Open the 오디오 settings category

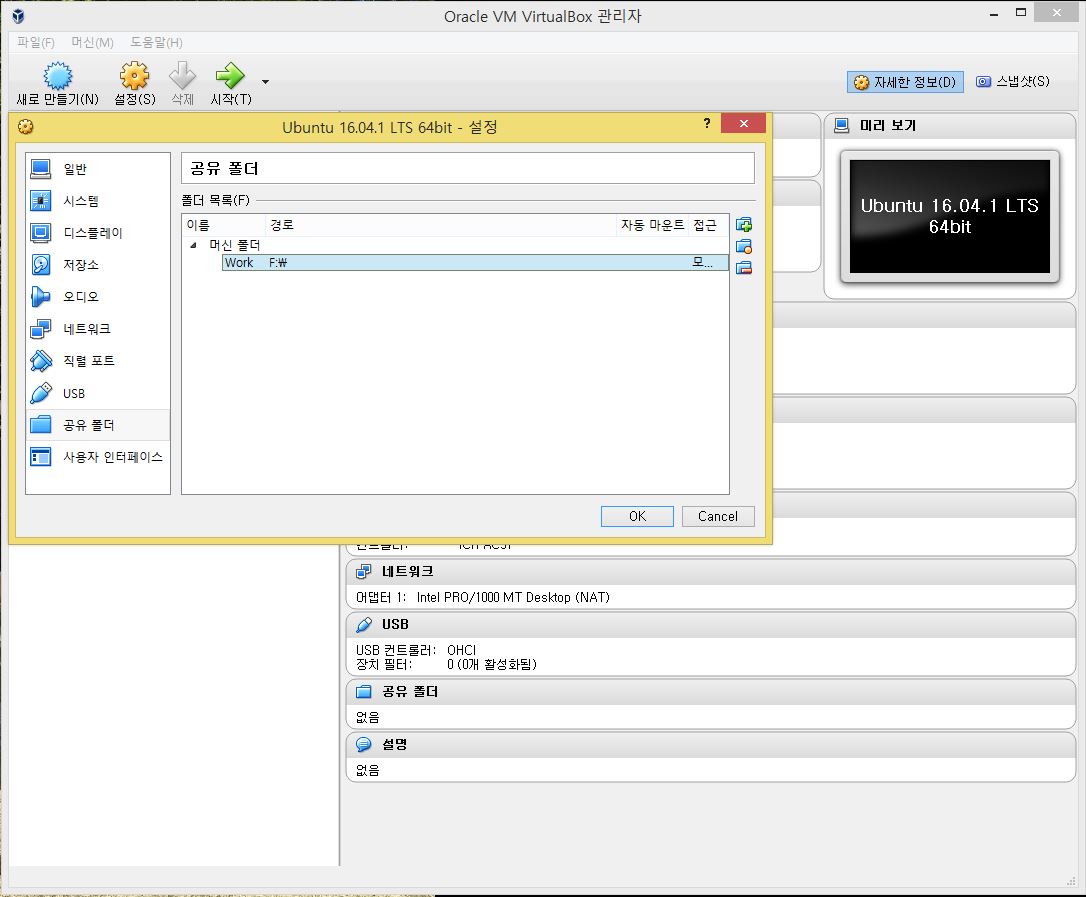pos(80,297)
